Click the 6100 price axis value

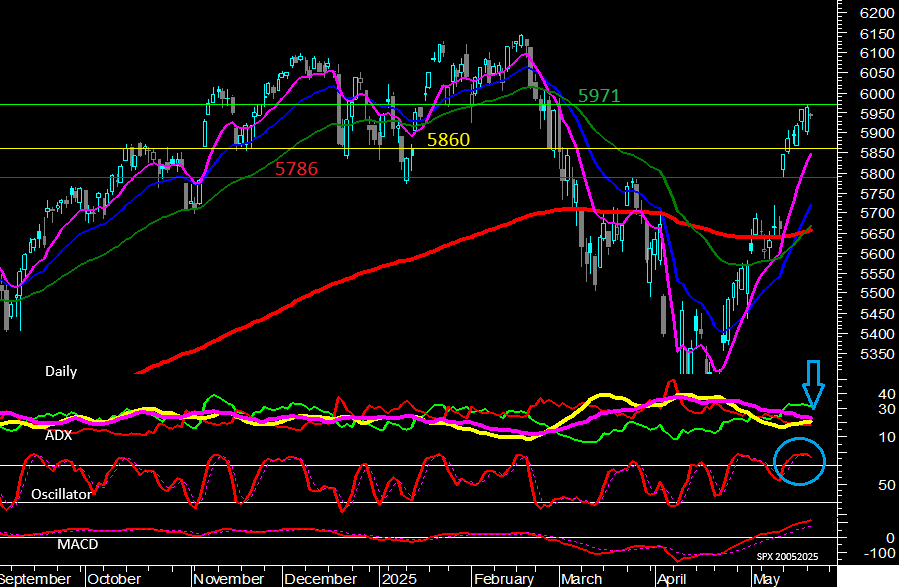tap(877, 53)
